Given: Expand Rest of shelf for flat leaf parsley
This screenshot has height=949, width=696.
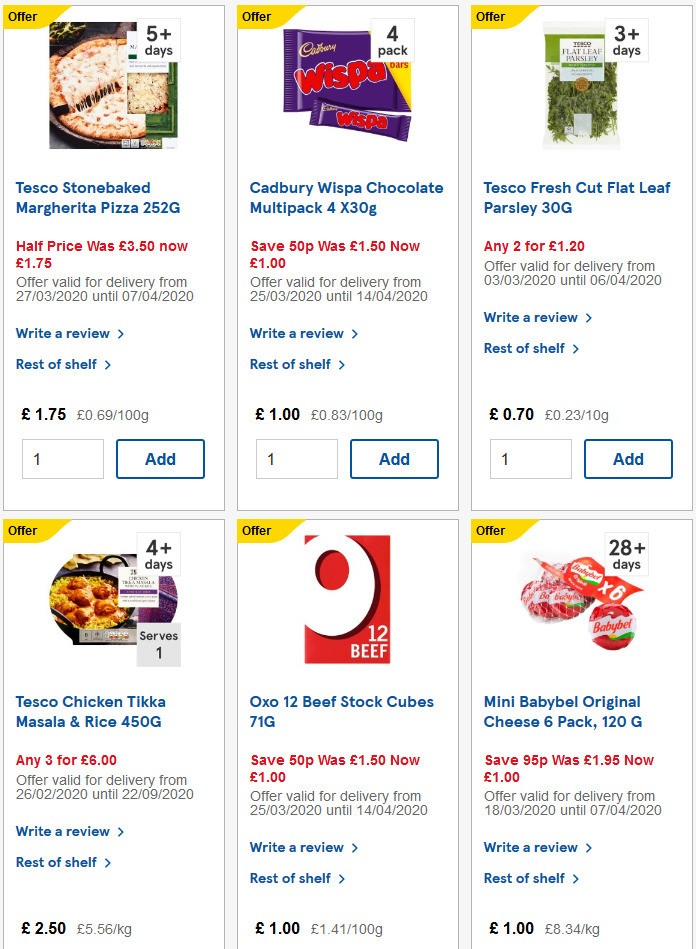Looking at the screenshot, I should pyautogui.click(x=526, y=348).
